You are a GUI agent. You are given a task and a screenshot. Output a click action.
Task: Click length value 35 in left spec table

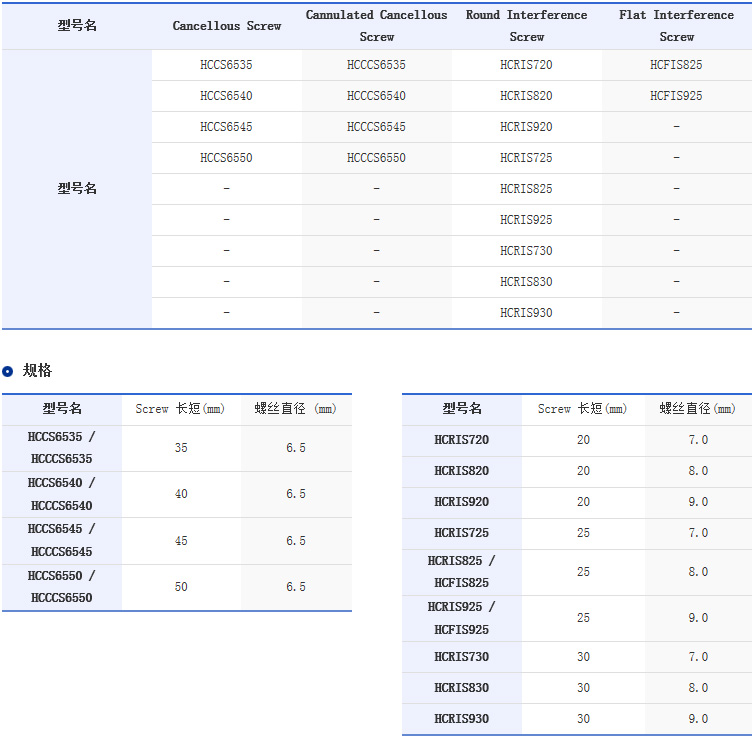181,448
